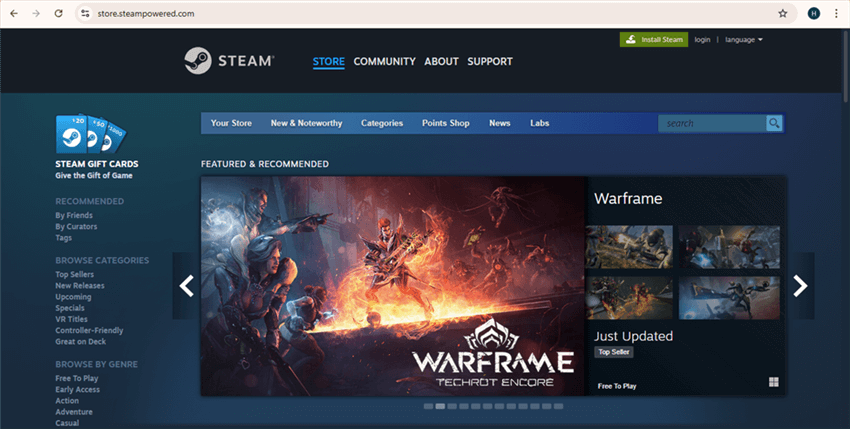The image size is (850, 429).
Task: Expand Categories menu
Action: click(x=382, y=123)
